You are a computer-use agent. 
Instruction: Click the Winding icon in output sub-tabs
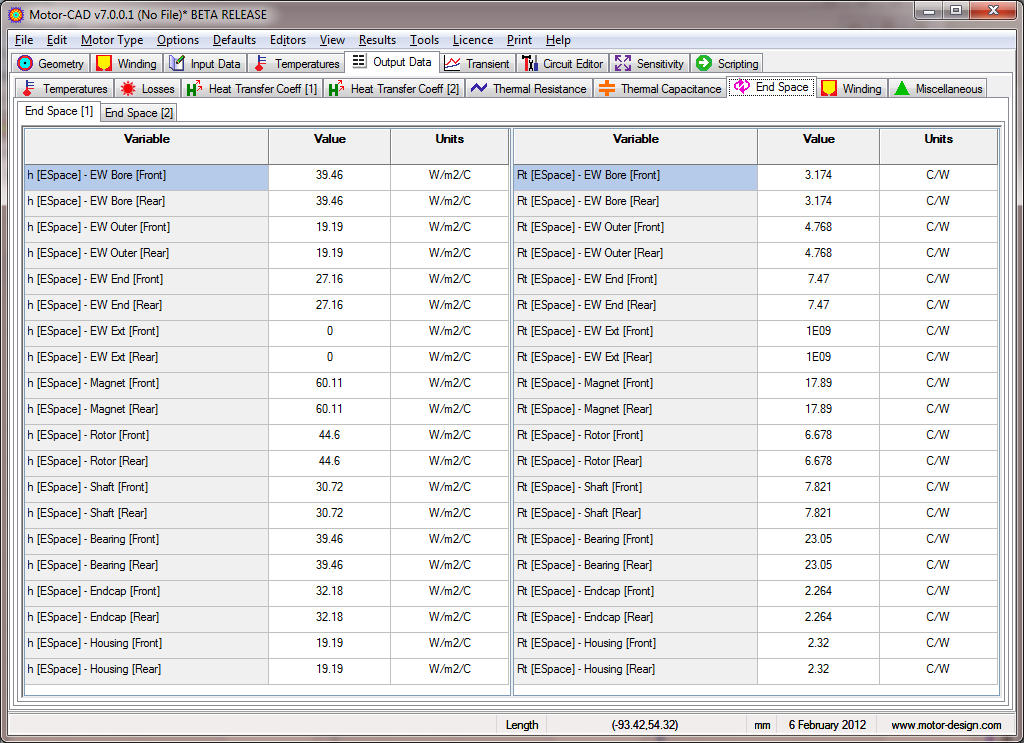(x=829, y=88)
